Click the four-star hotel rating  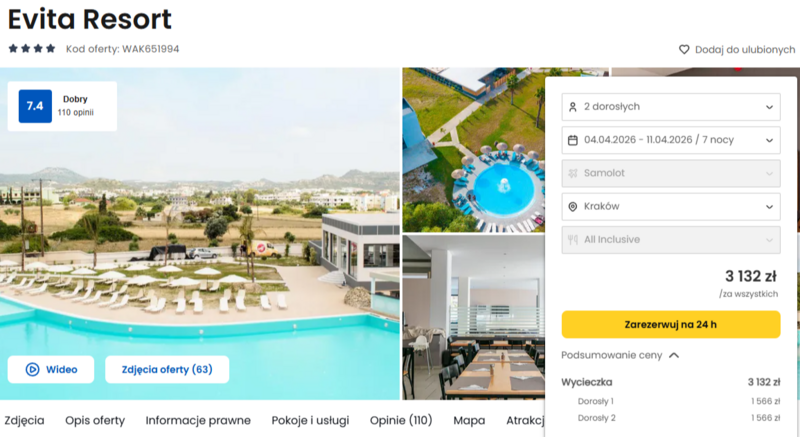click(x=32, y=49)
